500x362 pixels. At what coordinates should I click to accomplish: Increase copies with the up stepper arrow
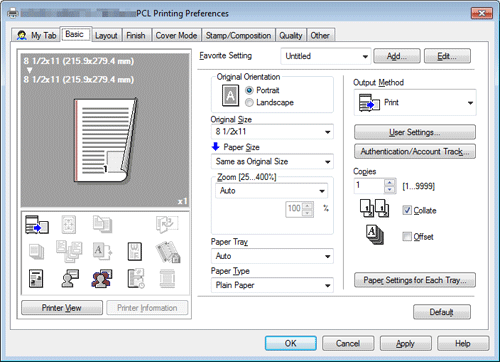(x=389, y=182)
